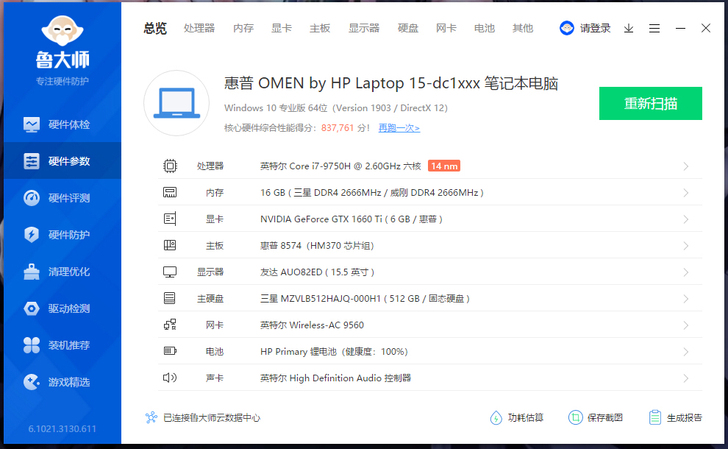
Task: Click the 电池 battery icon
Action: click(x=170, y=351)
